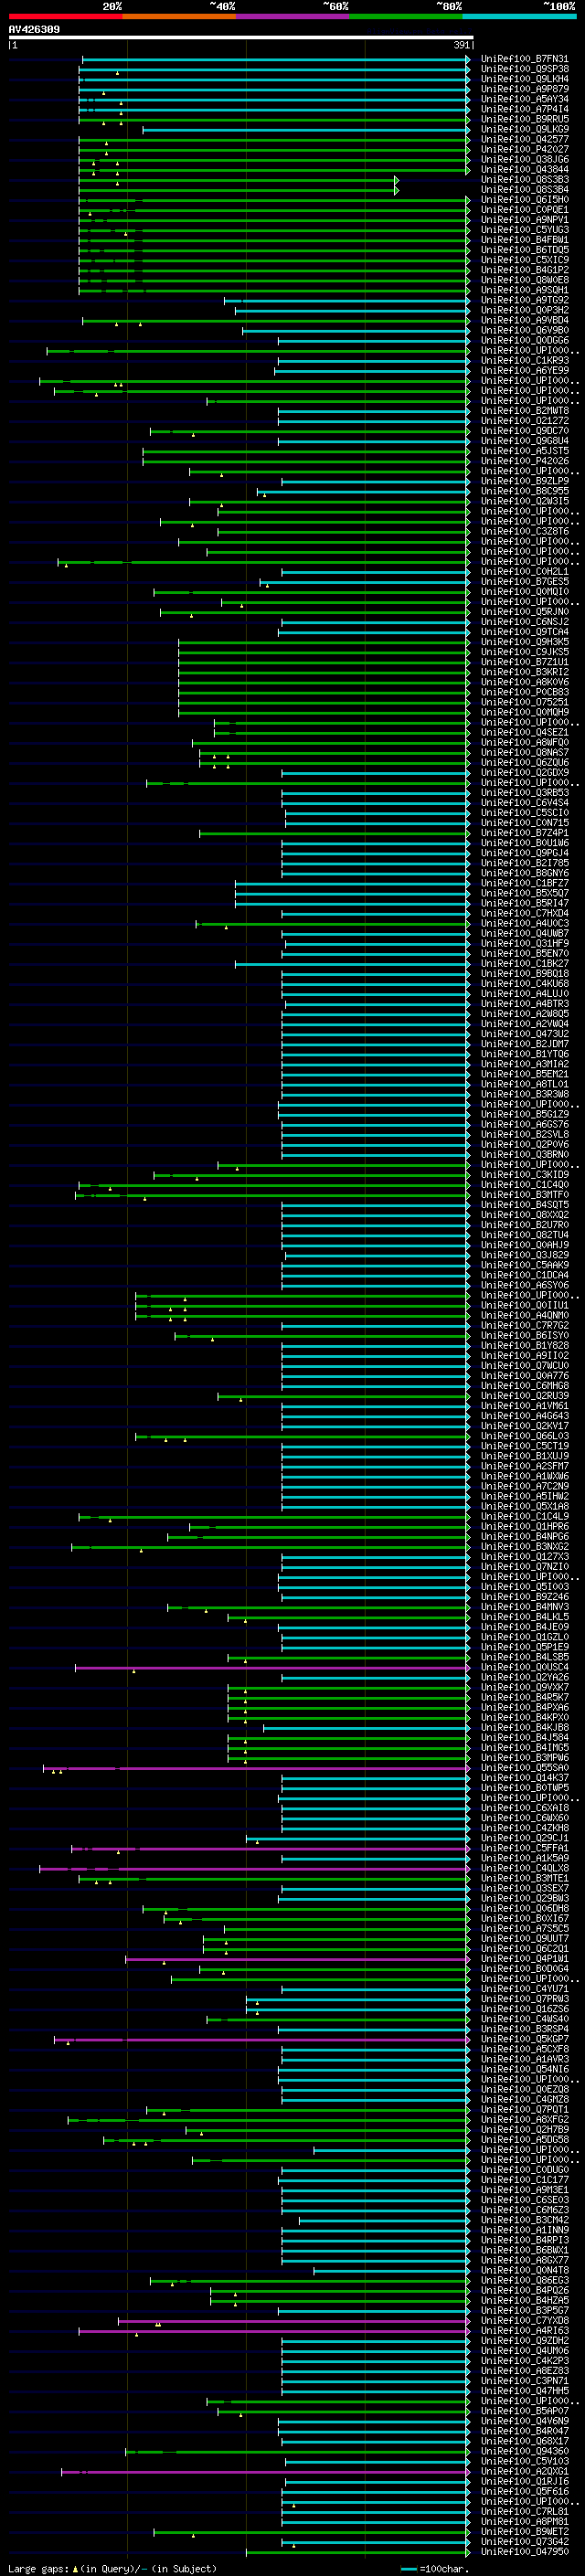The height and width of the screenshot is (2576, 585).
Task: Select hit UniRef100_B7FN31
Action: [x=525, y=59]
